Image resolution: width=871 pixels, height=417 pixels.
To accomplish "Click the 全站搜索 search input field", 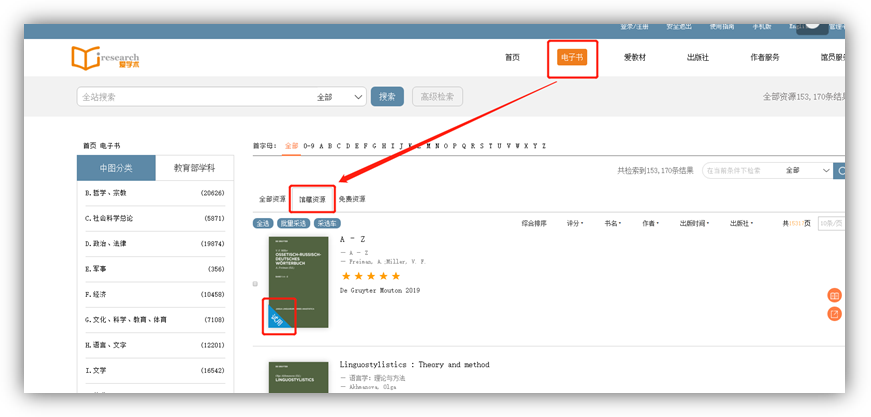I will point(190,97).
